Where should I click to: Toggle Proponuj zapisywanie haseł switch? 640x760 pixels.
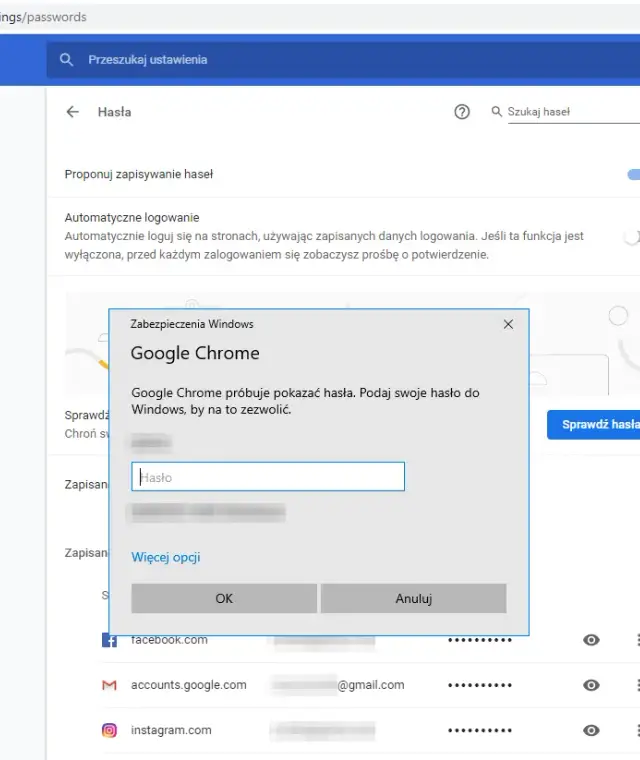[634, 174]
